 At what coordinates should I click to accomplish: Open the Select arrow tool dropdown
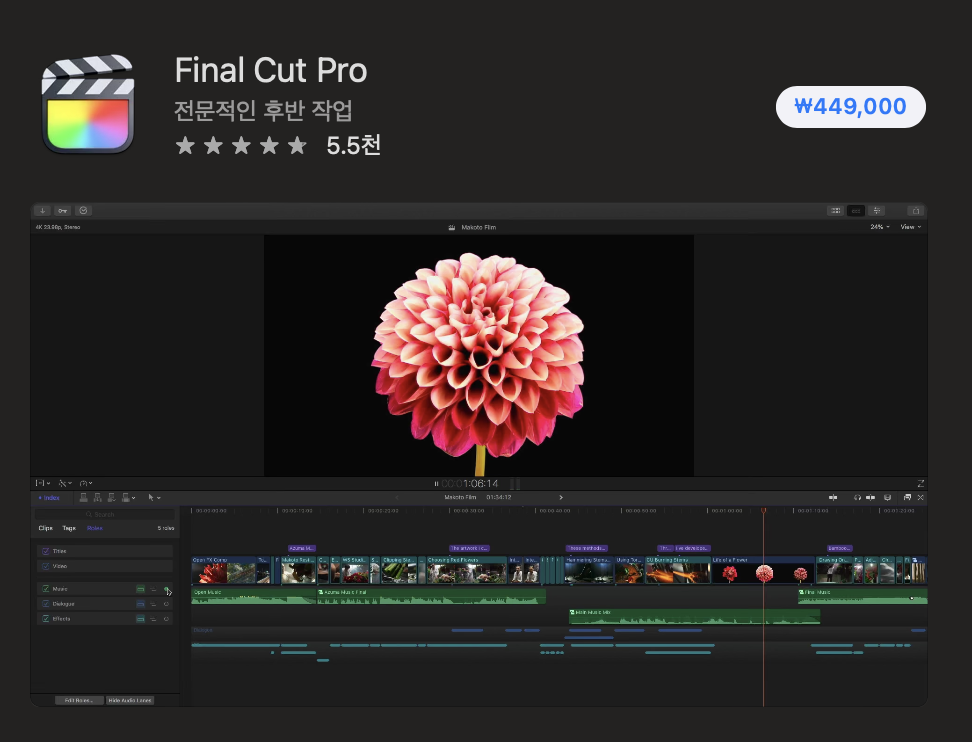click(154, 497)
